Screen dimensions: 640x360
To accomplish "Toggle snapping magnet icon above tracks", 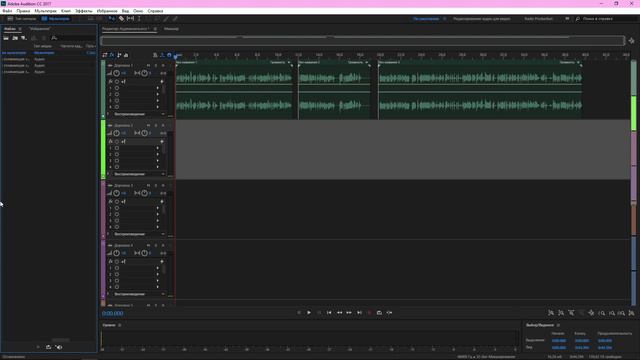I will point(169,55).
